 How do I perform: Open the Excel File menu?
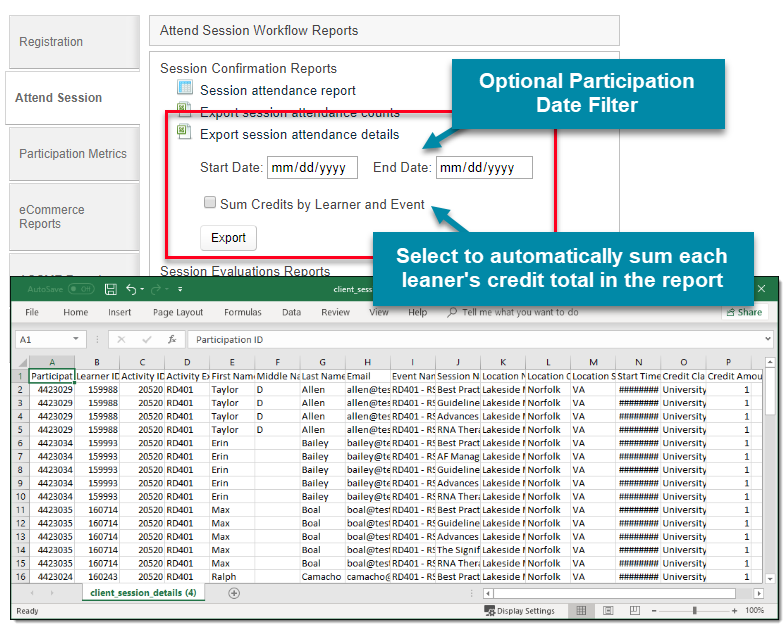[32, 312]
